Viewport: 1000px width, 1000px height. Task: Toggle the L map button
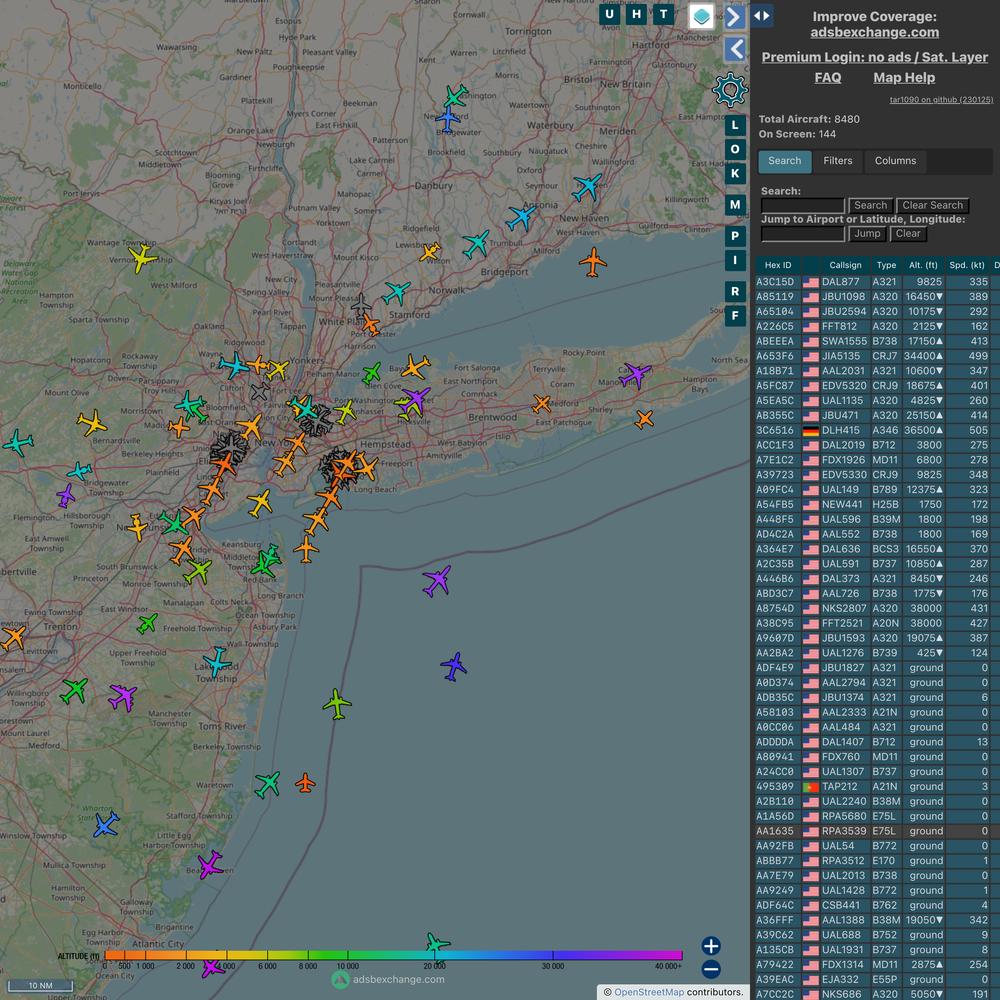(x=735, y=125)
